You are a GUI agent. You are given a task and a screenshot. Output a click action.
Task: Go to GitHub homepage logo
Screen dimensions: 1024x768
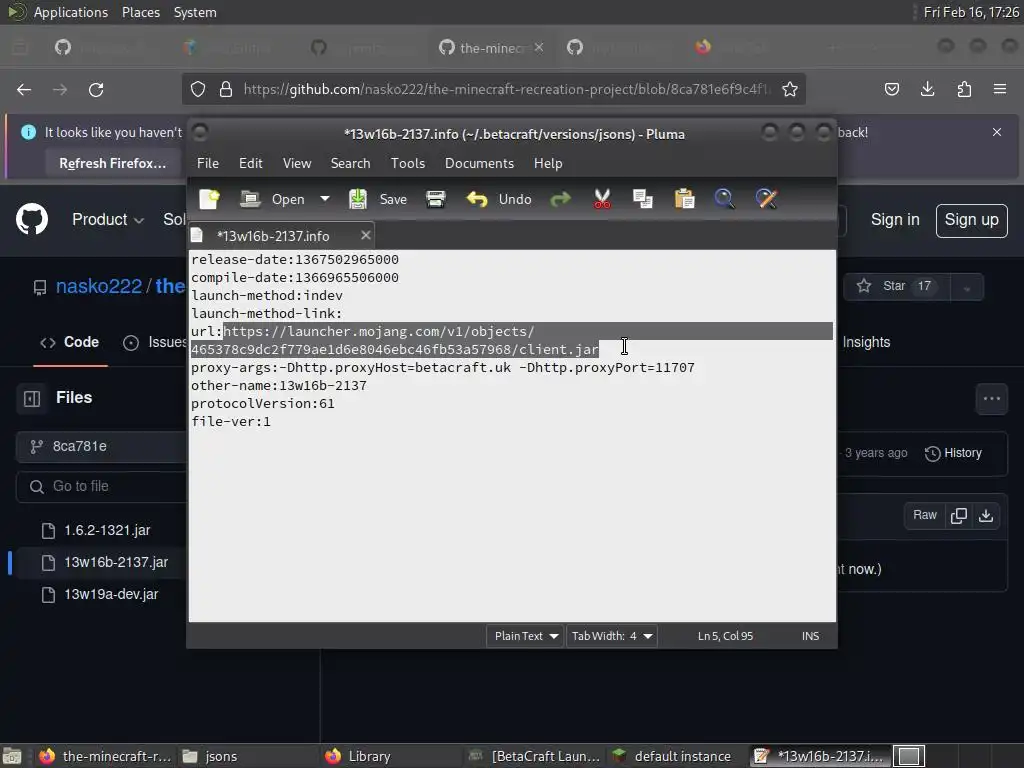[32, 219]
